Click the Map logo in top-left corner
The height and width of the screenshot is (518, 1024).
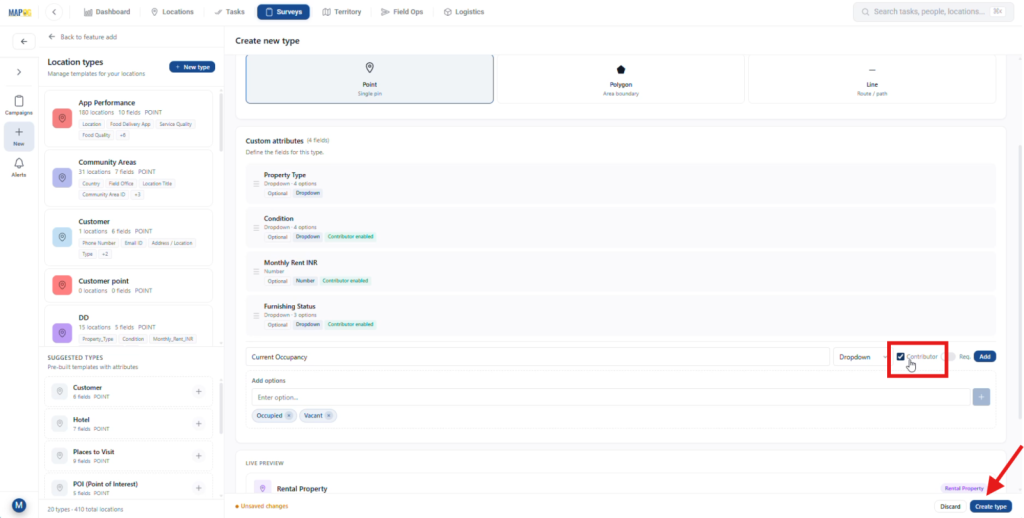(x=20, y=12)
